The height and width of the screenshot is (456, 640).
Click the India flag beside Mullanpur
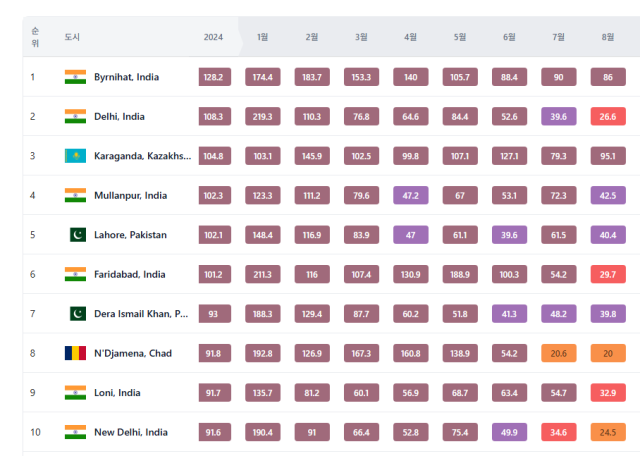[75, 195]
